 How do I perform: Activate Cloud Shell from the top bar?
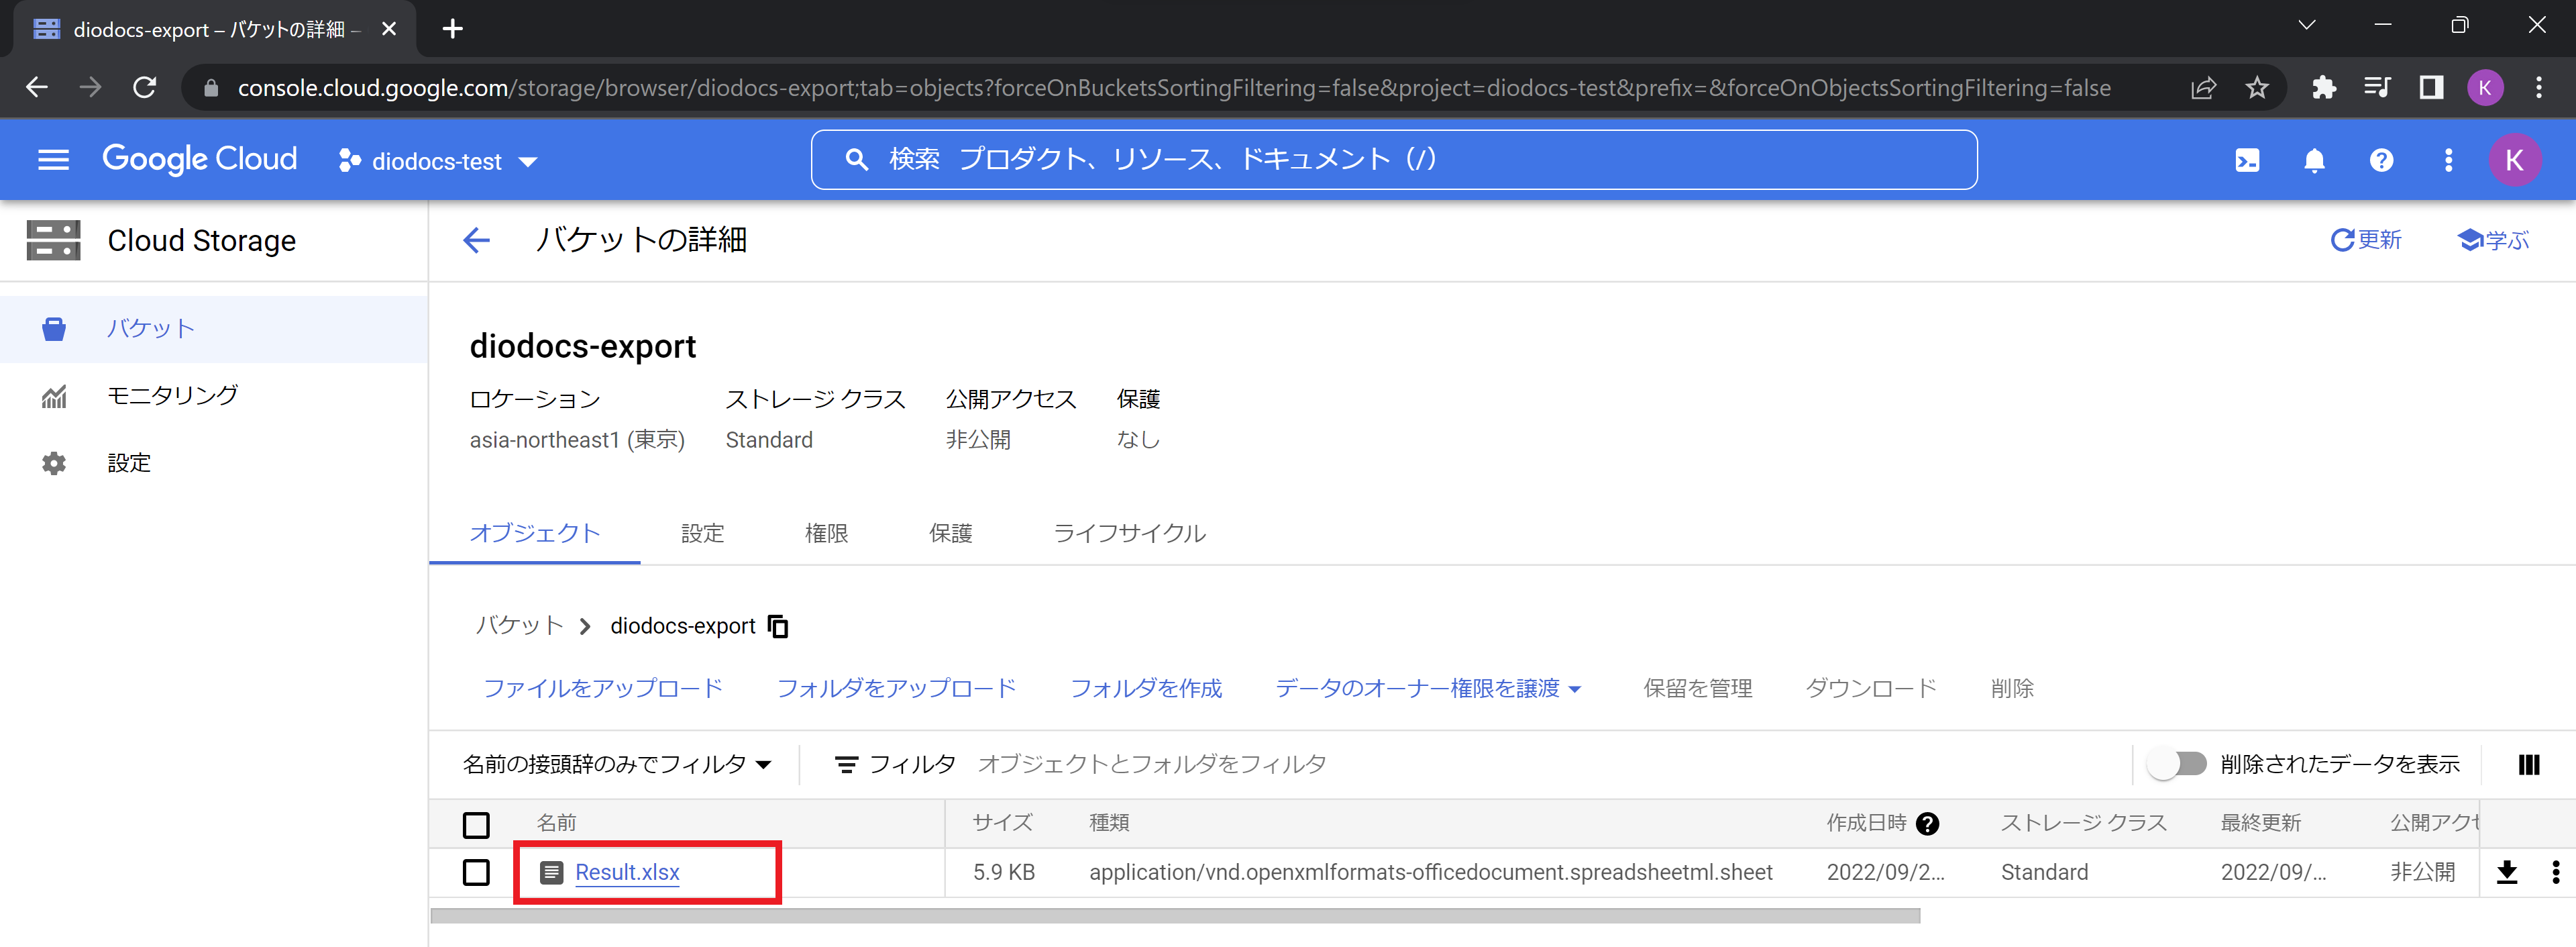[2247, 160]
